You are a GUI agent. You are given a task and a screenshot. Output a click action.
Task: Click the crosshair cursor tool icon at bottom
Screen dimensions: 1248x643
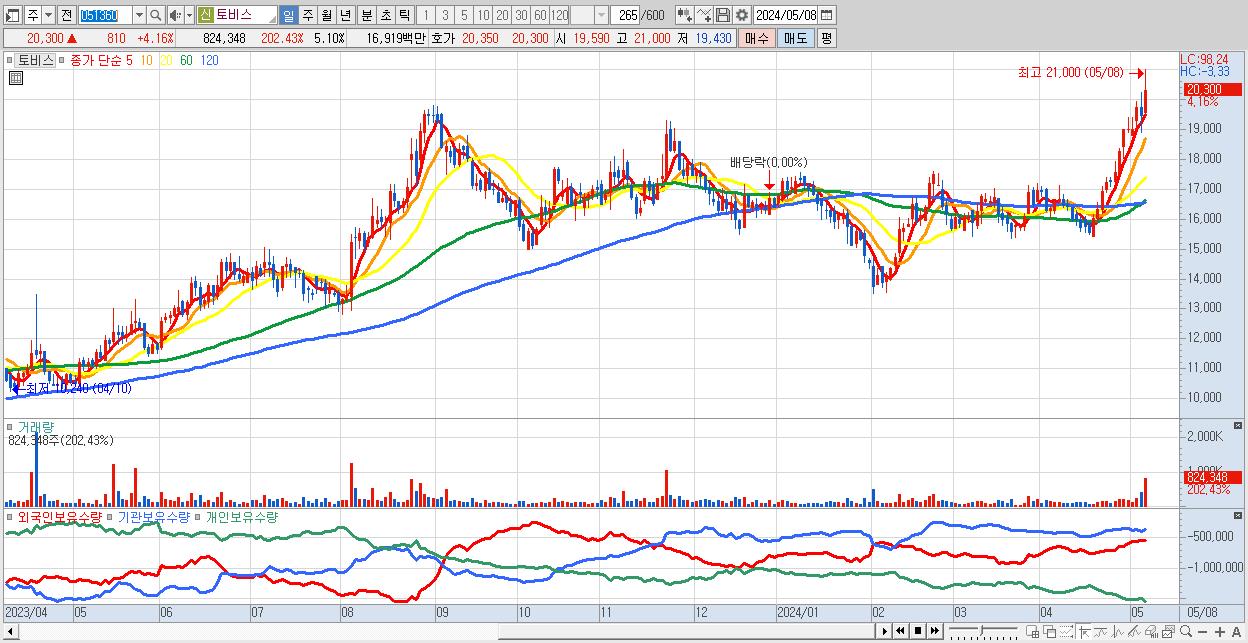[x=1085, y=632]
